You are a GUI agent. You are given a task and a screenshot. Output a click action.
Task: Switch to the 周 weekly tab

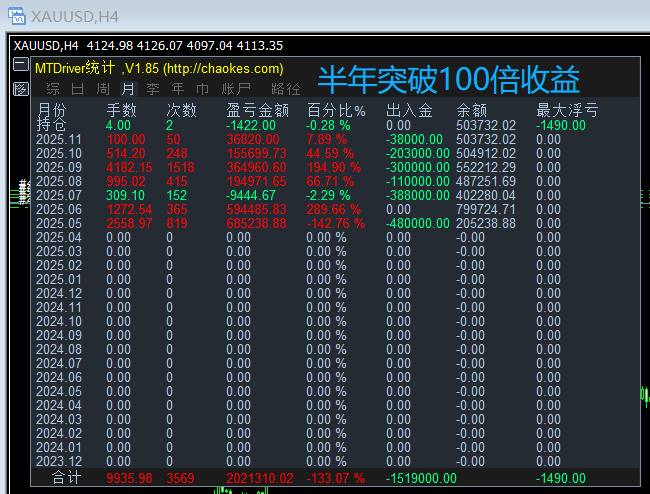pyautogui.click(x=103, y=89)
